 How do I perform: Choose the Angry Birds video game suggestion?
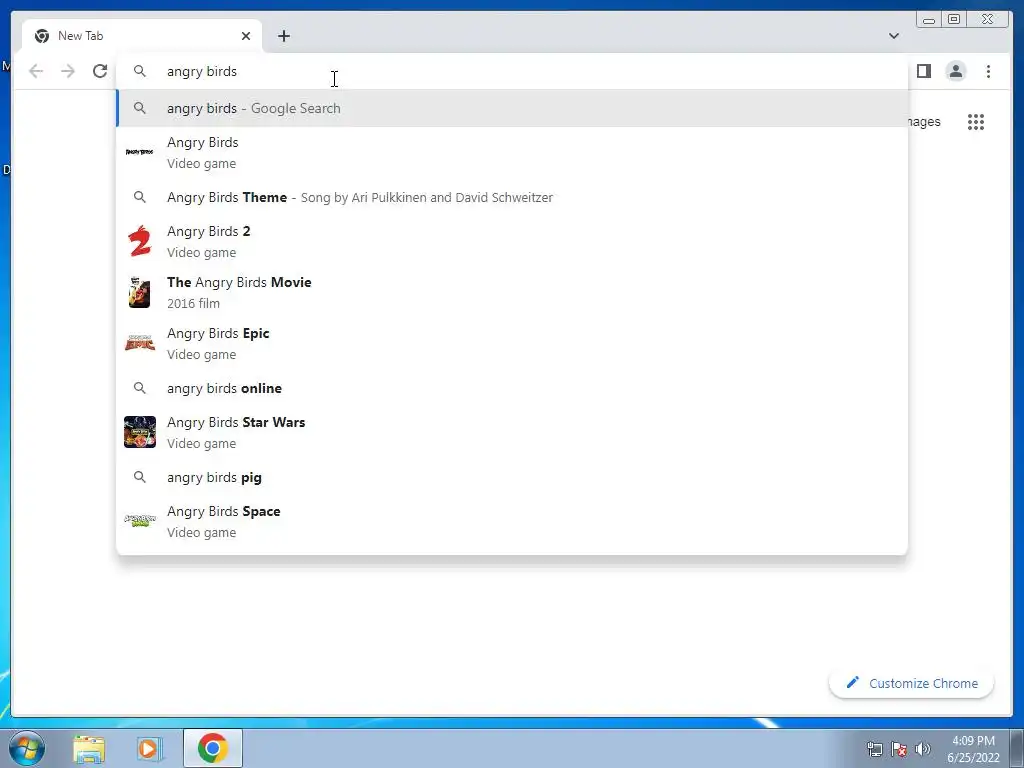512,153
